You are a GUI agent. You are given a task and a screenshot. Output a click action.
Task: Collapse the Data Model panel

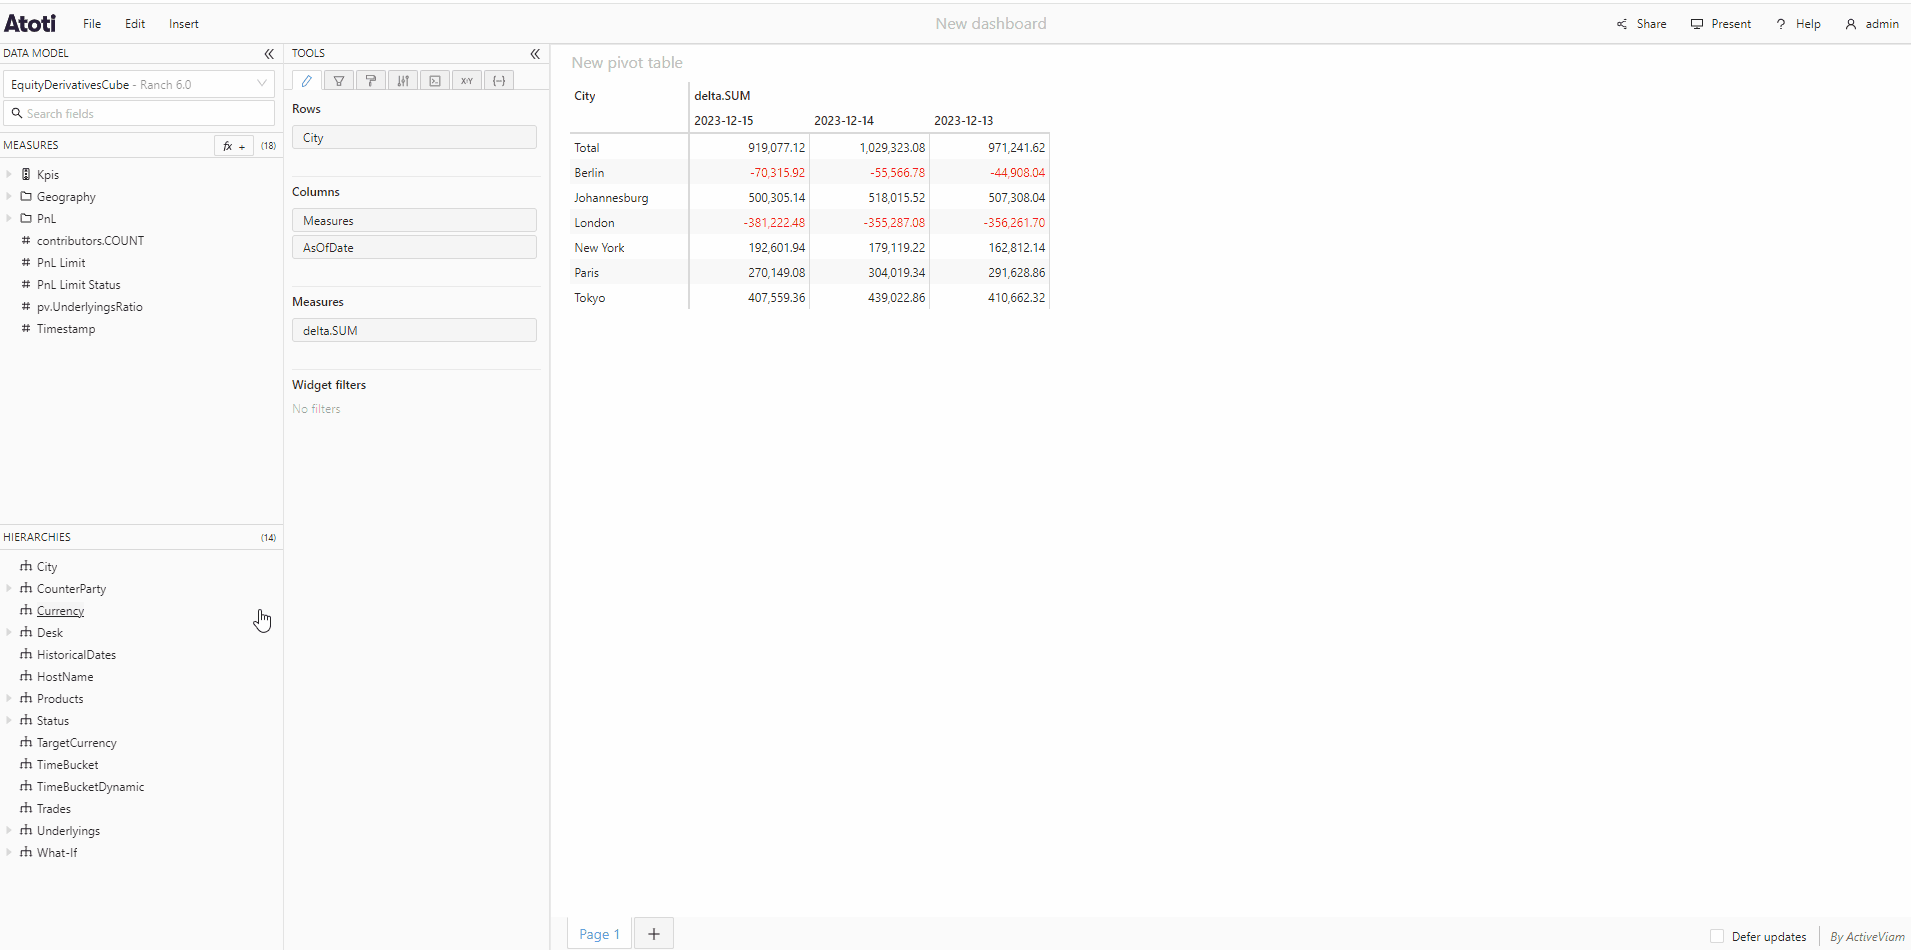tap(269, 54)
